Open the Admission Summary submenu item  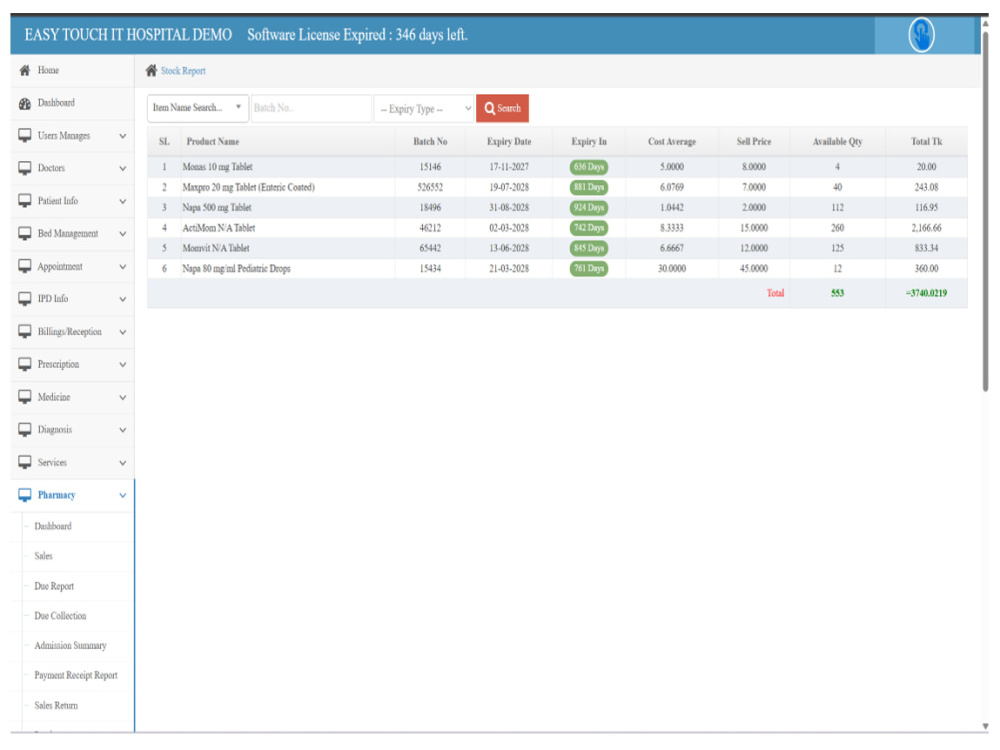[70, 645]
